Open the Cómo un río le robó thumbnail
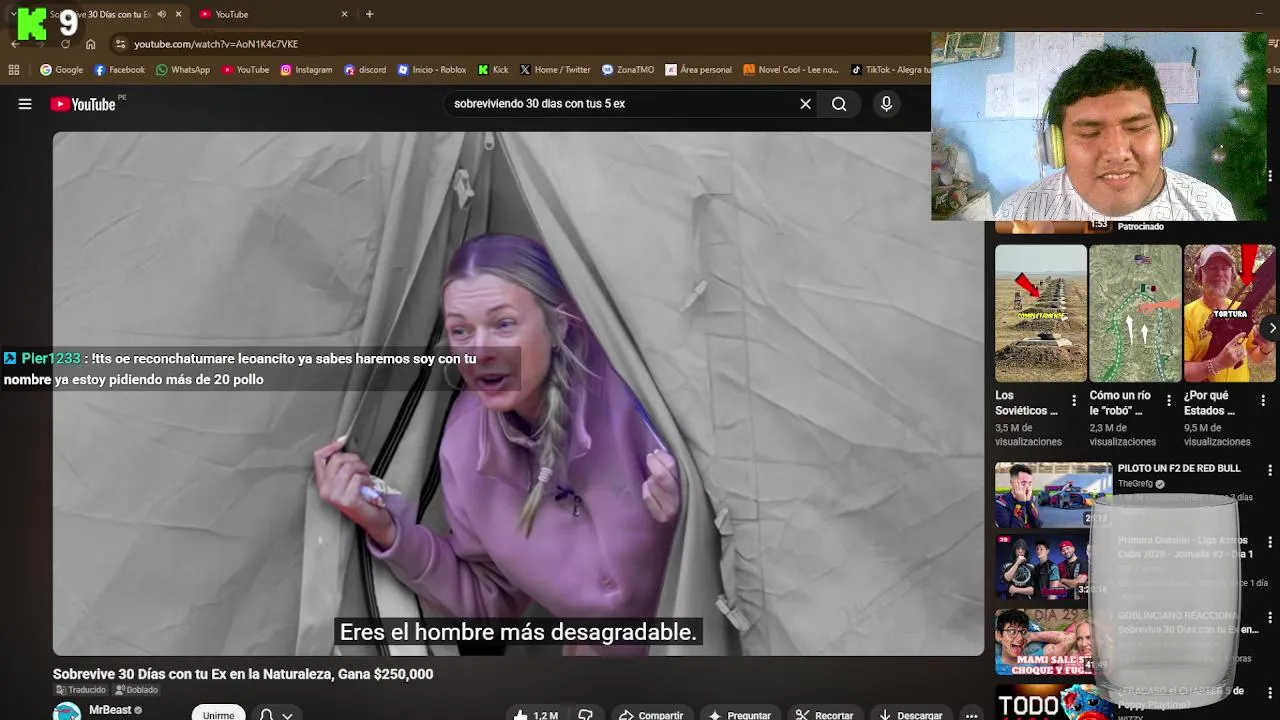The width and height of the screenshot is (1280, 720). tap(1135, 313)
